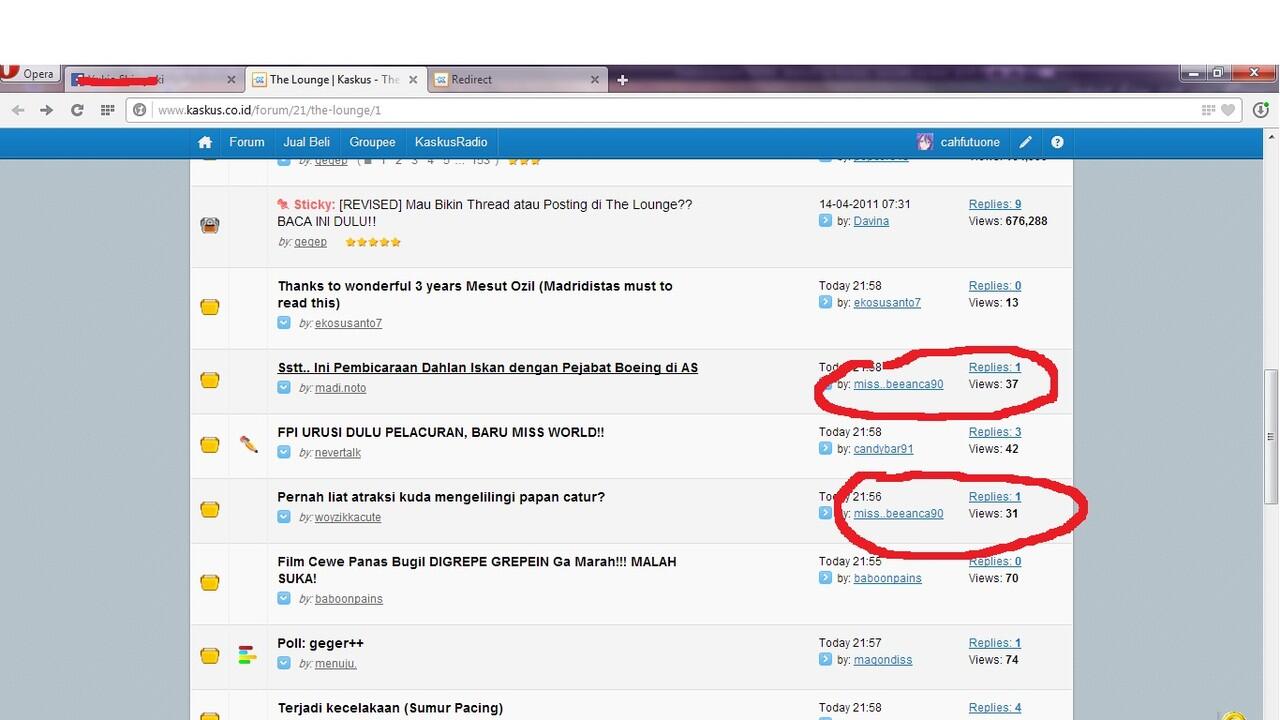Open the cahfutuone user profile
Viewport: 1280px width, 720px height.
click(970, 142)
